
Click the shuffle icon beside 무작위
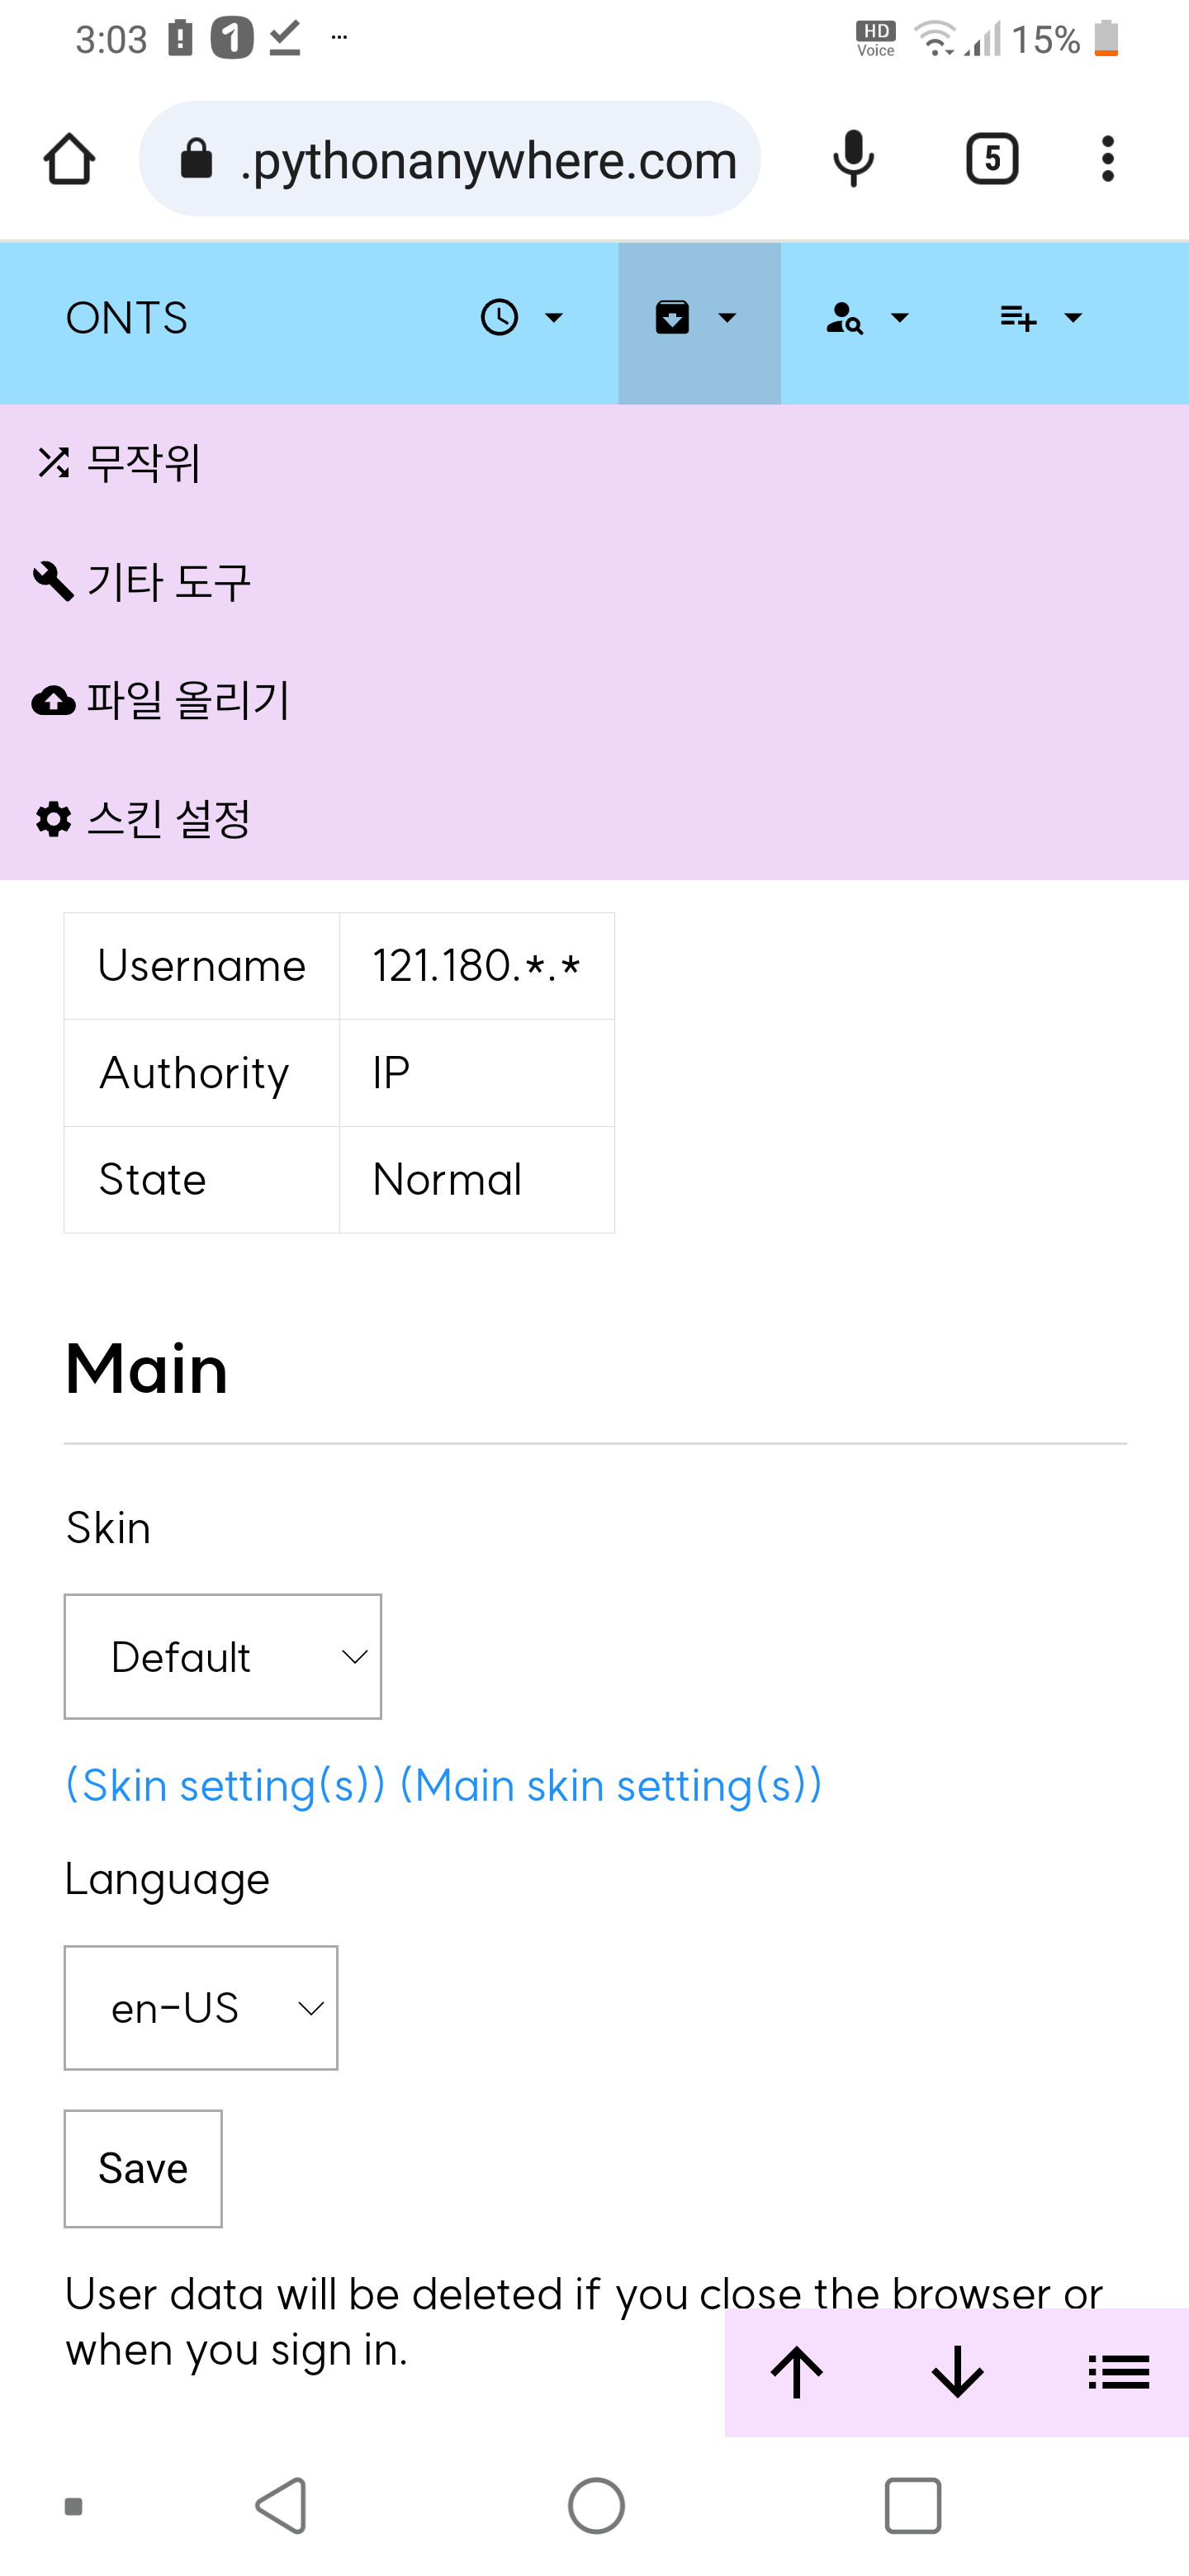pos(55,463)
